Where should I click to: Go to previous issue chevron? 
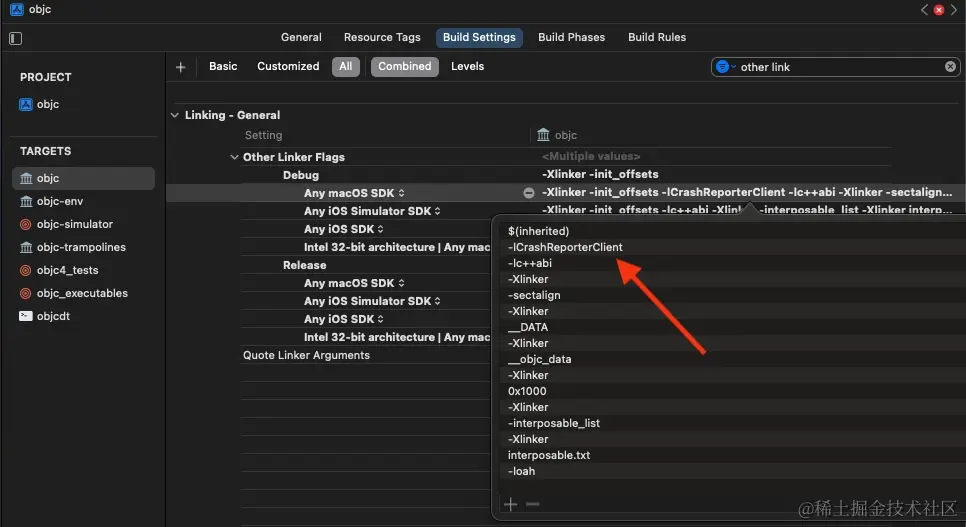tap(924, 10)
